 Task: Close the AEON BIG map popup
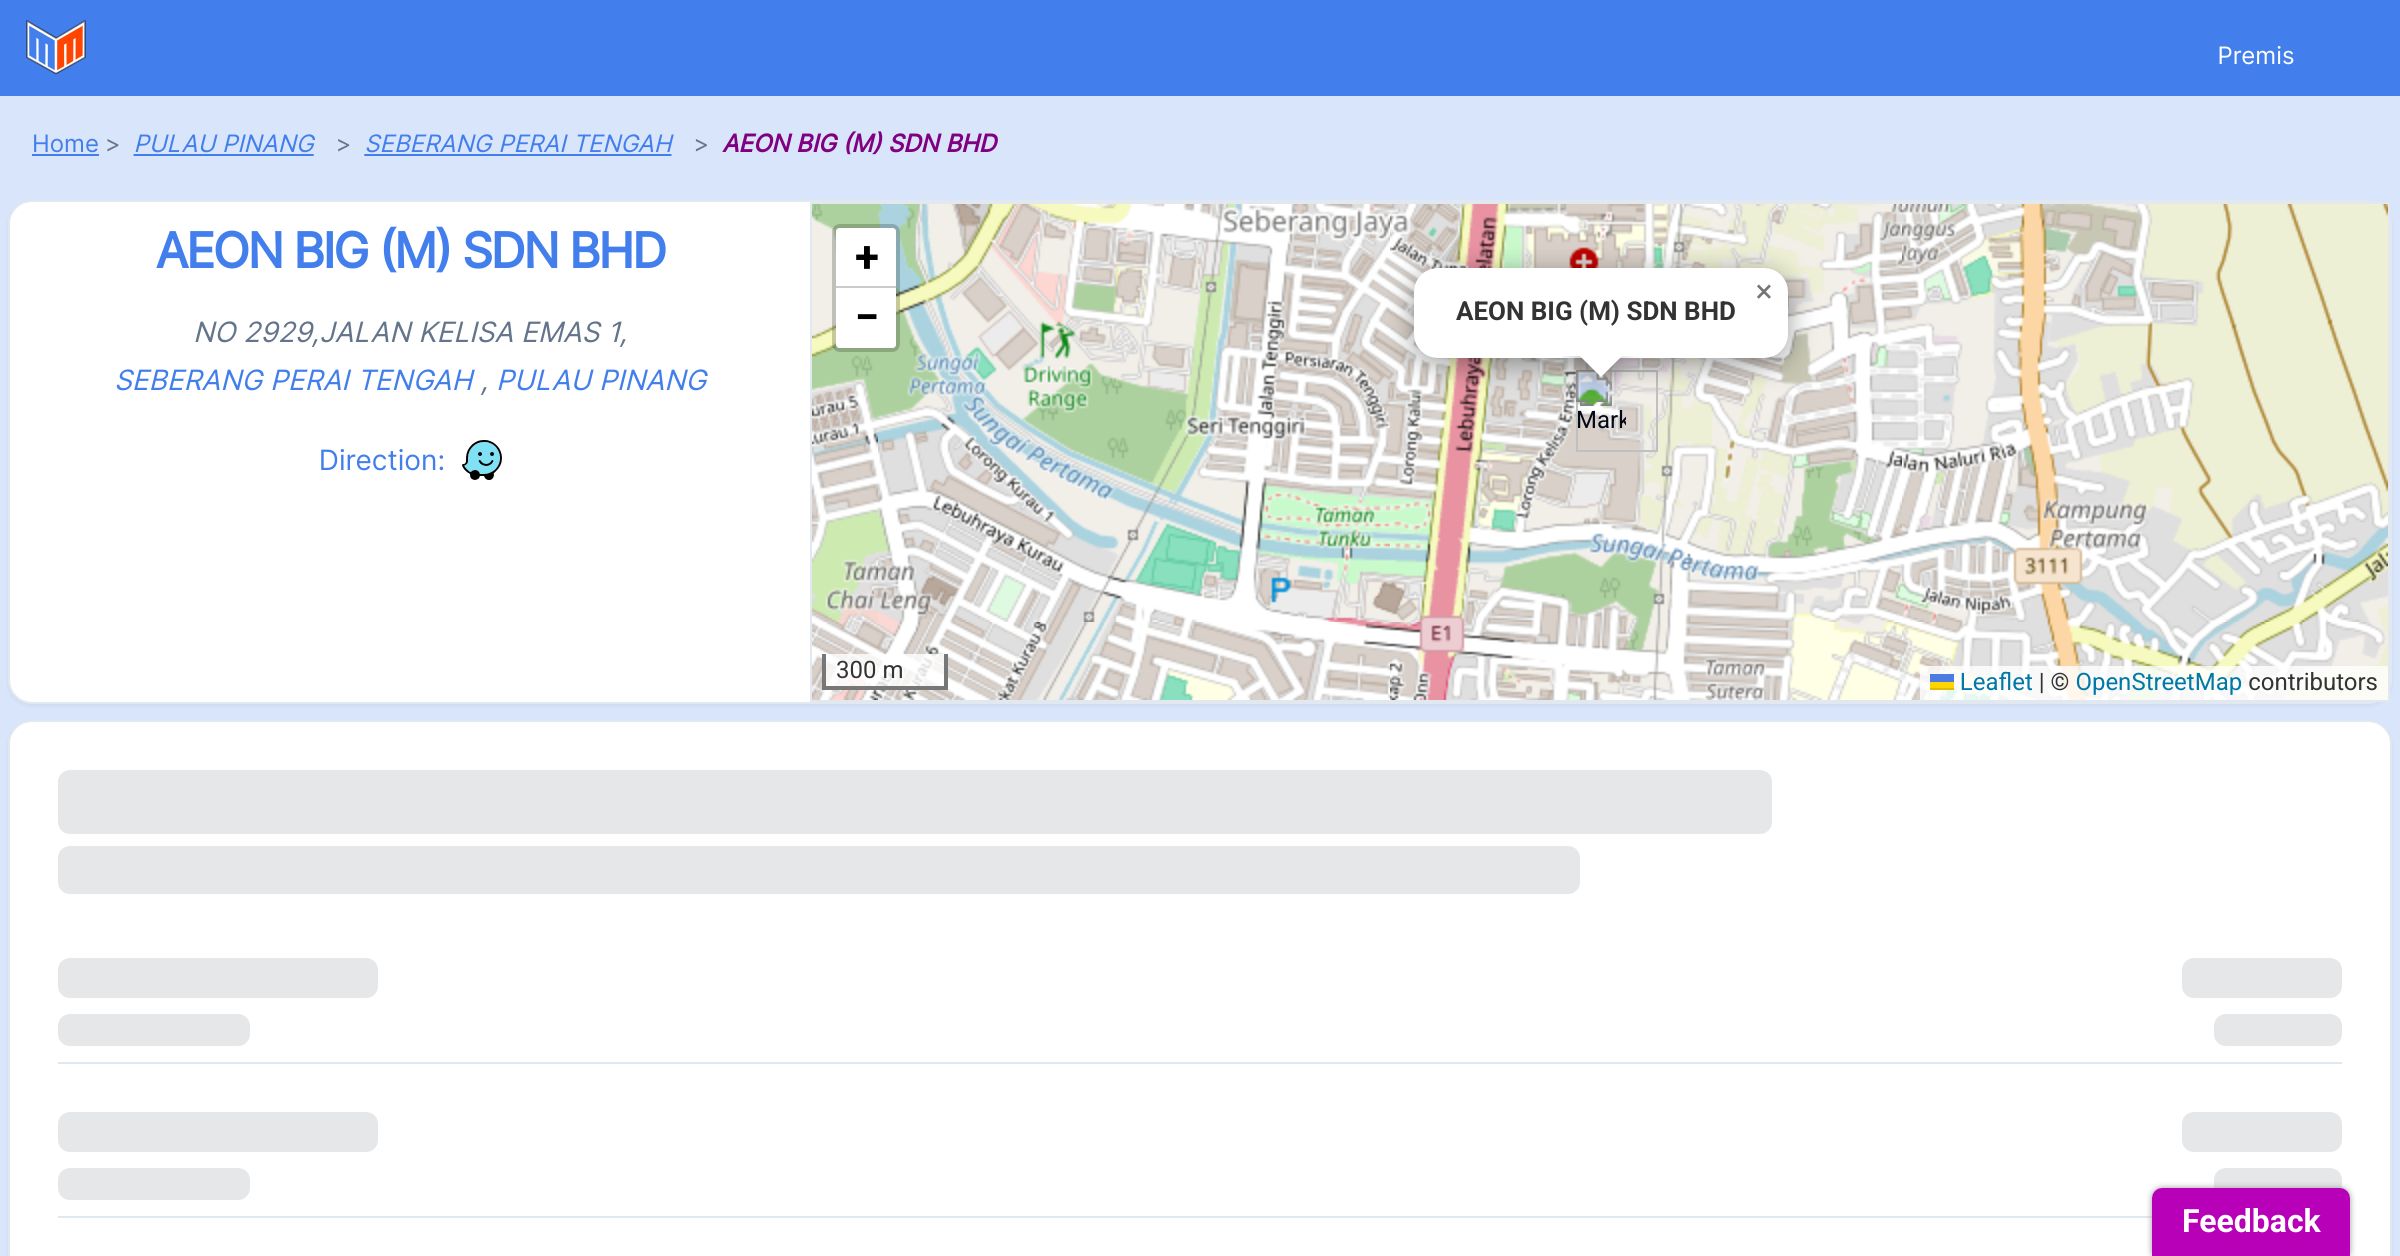[1763, 292]
